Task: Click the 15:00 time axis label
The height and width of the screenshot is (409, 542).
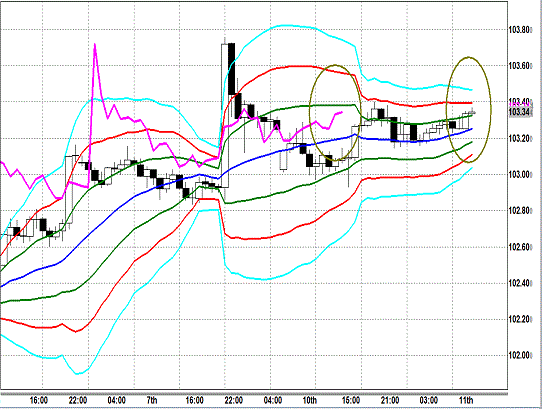Action: point(351,400)
